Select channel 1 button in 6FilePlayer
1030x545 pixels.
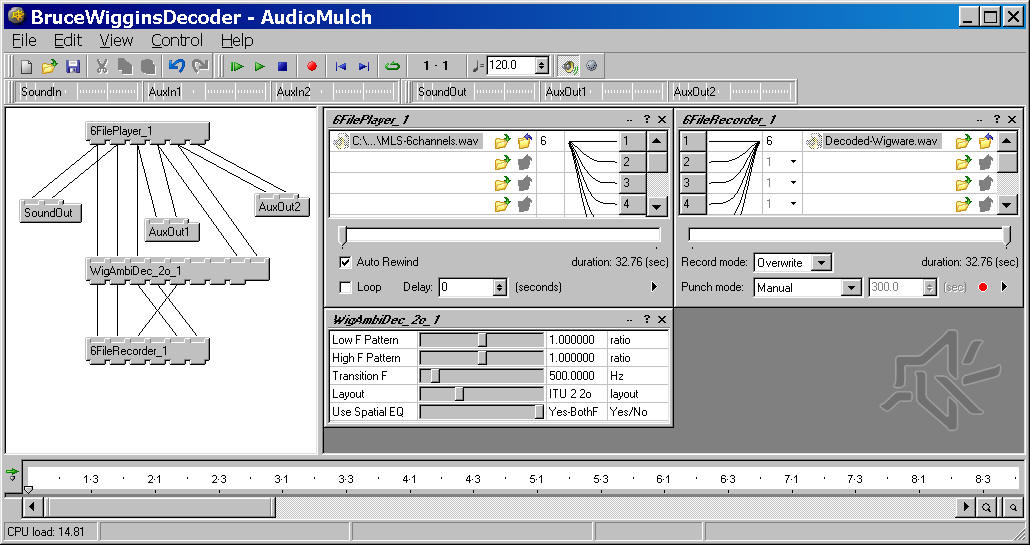pos(633,141)
